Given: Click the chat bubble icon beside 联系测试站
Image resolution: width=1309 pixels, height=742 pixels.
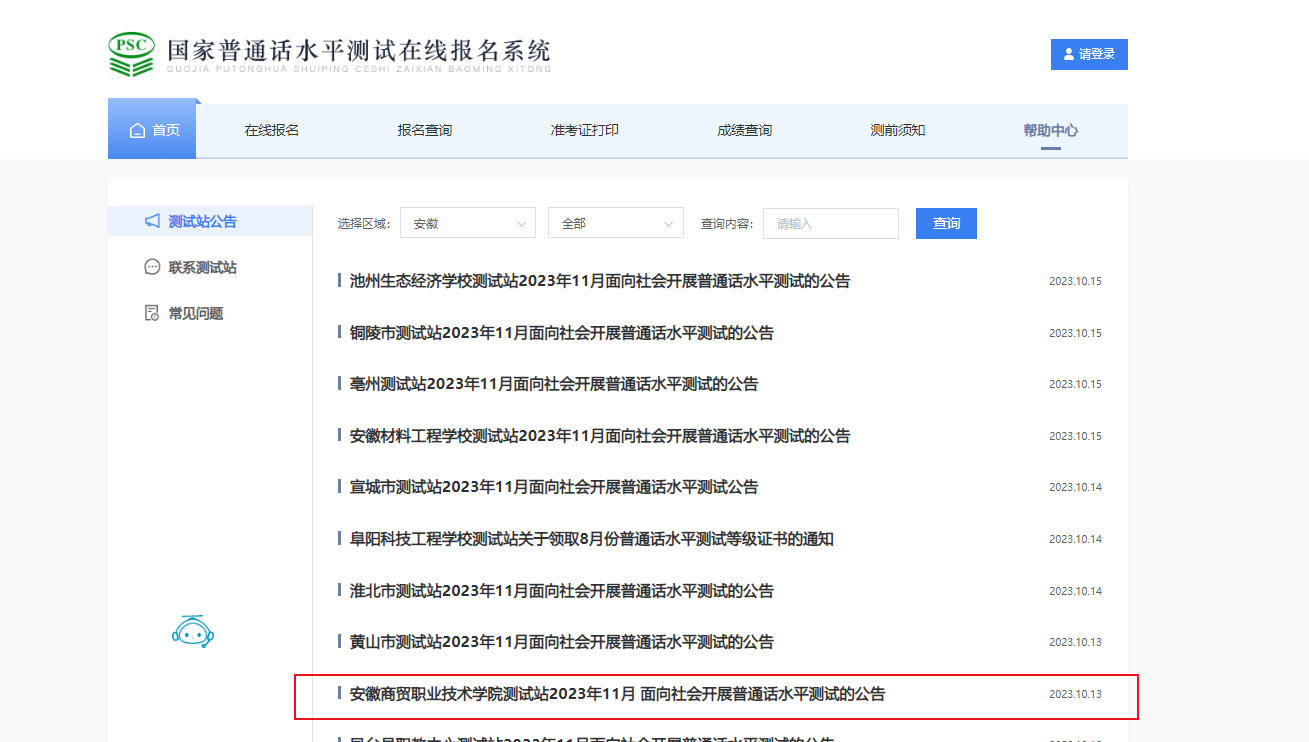Looking at the screenshot, I should pos(152,267).
